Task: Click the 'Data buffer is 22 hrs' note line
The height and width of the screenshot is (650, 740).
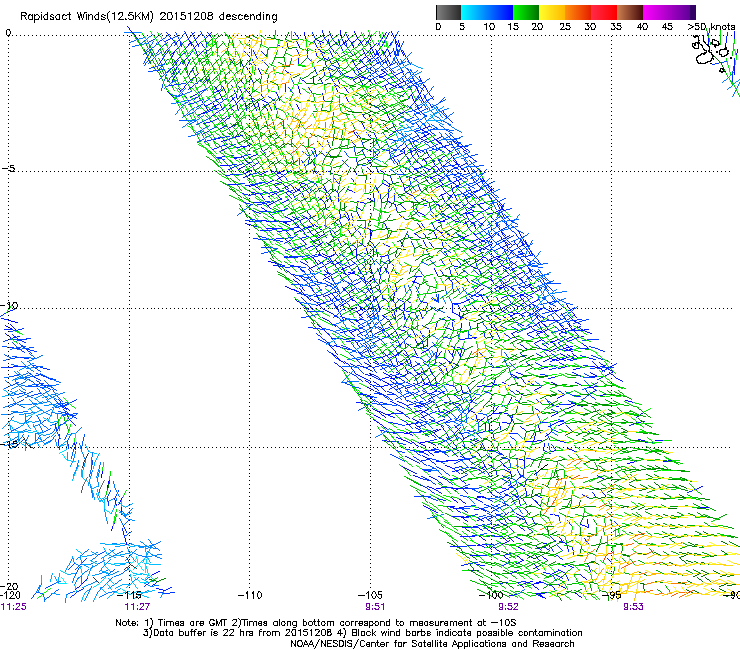Action: pyautogui.click(x=363, y=633)
